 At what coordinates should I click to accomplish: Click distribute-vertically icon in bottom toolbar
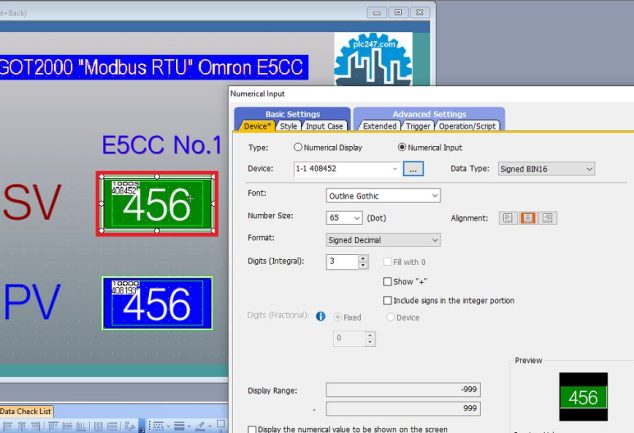click(112, 426)
